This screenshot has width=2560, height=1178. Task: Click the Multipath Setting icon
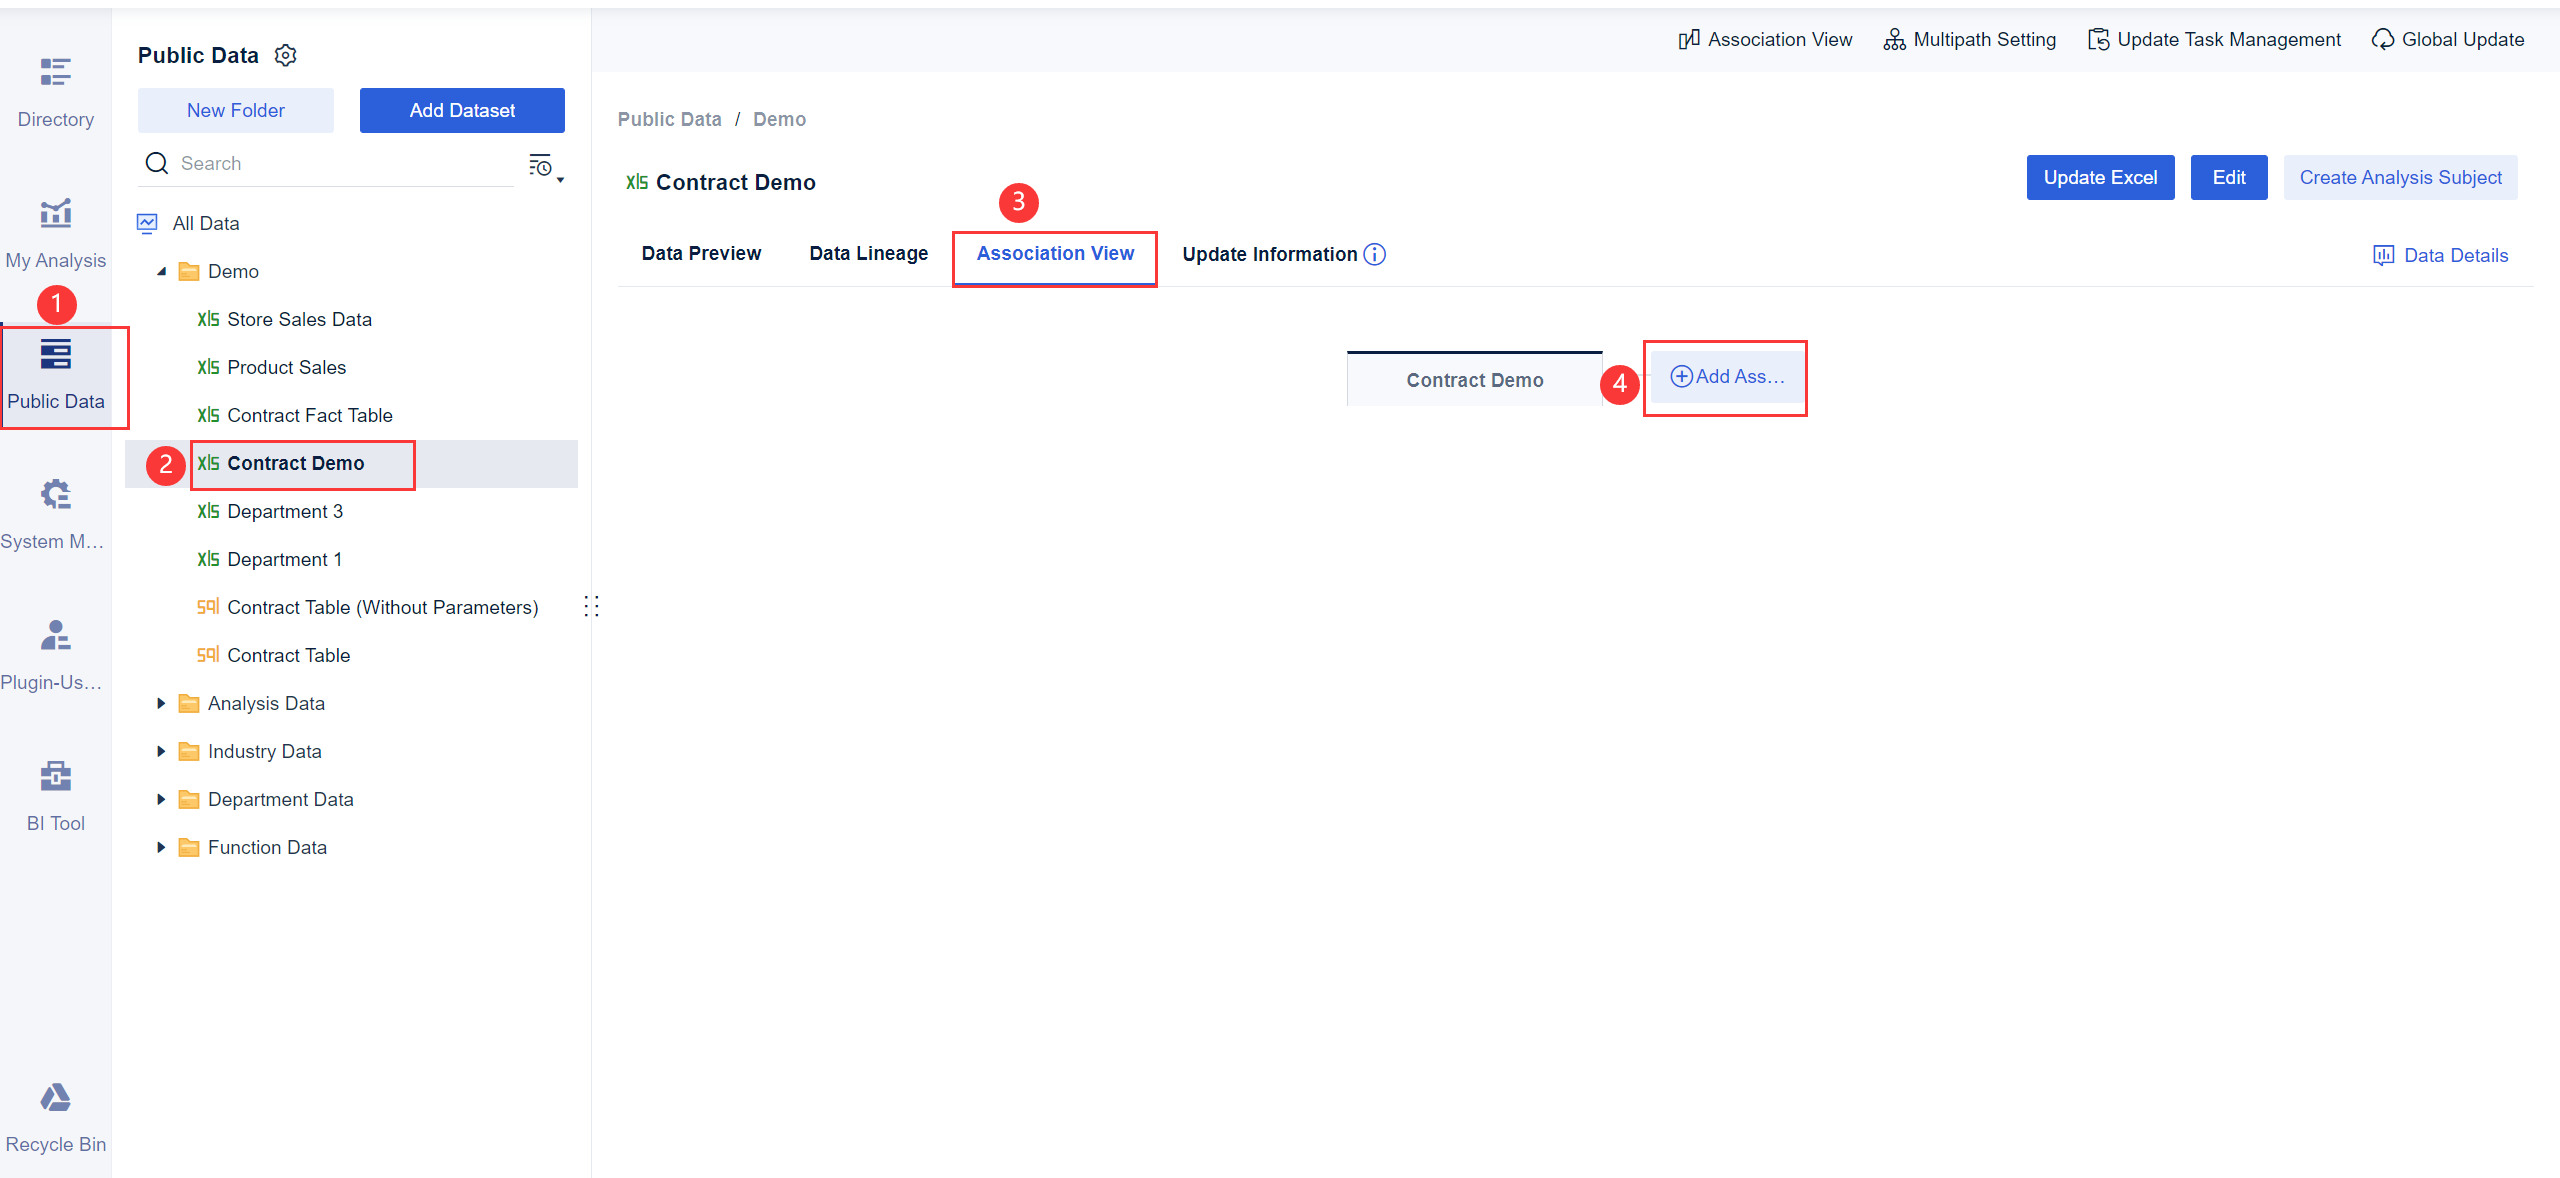tap(1895, 39)
